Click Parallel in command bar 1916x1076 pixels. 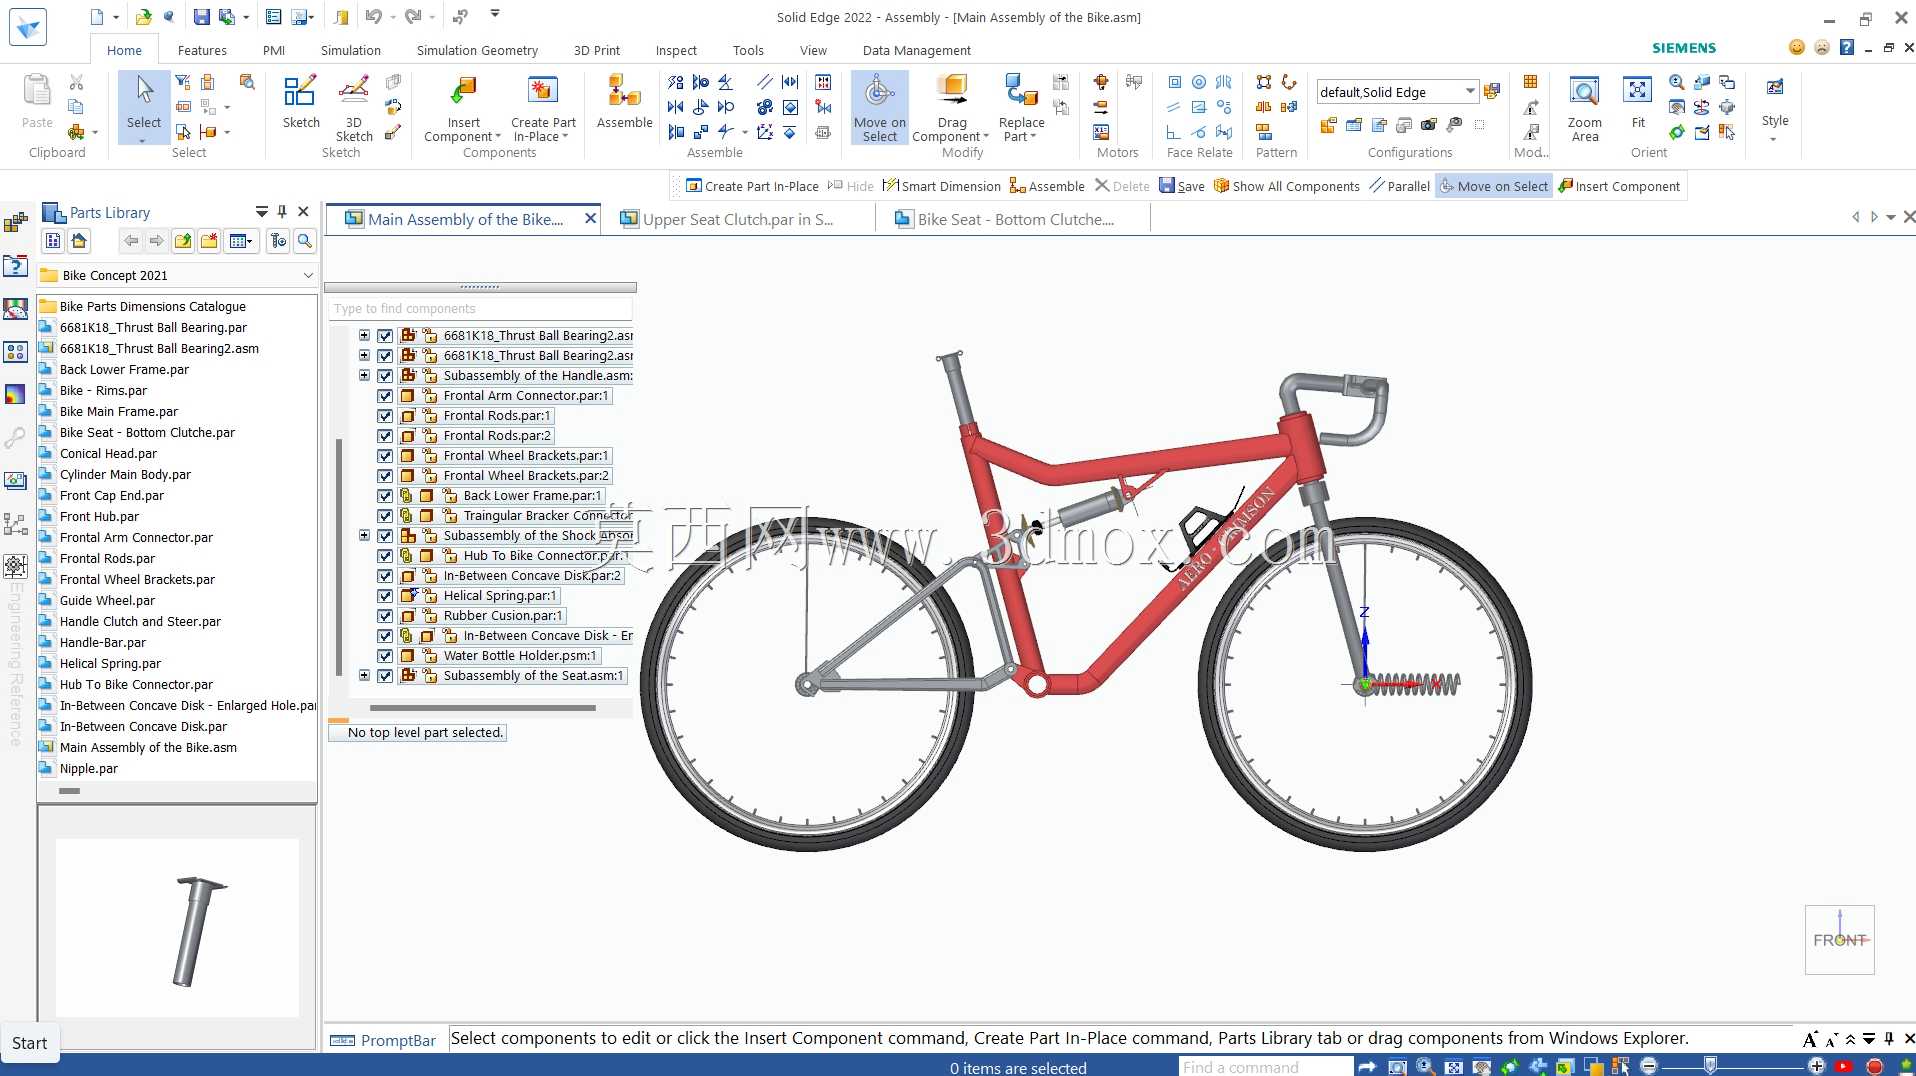click(1399, 186)
